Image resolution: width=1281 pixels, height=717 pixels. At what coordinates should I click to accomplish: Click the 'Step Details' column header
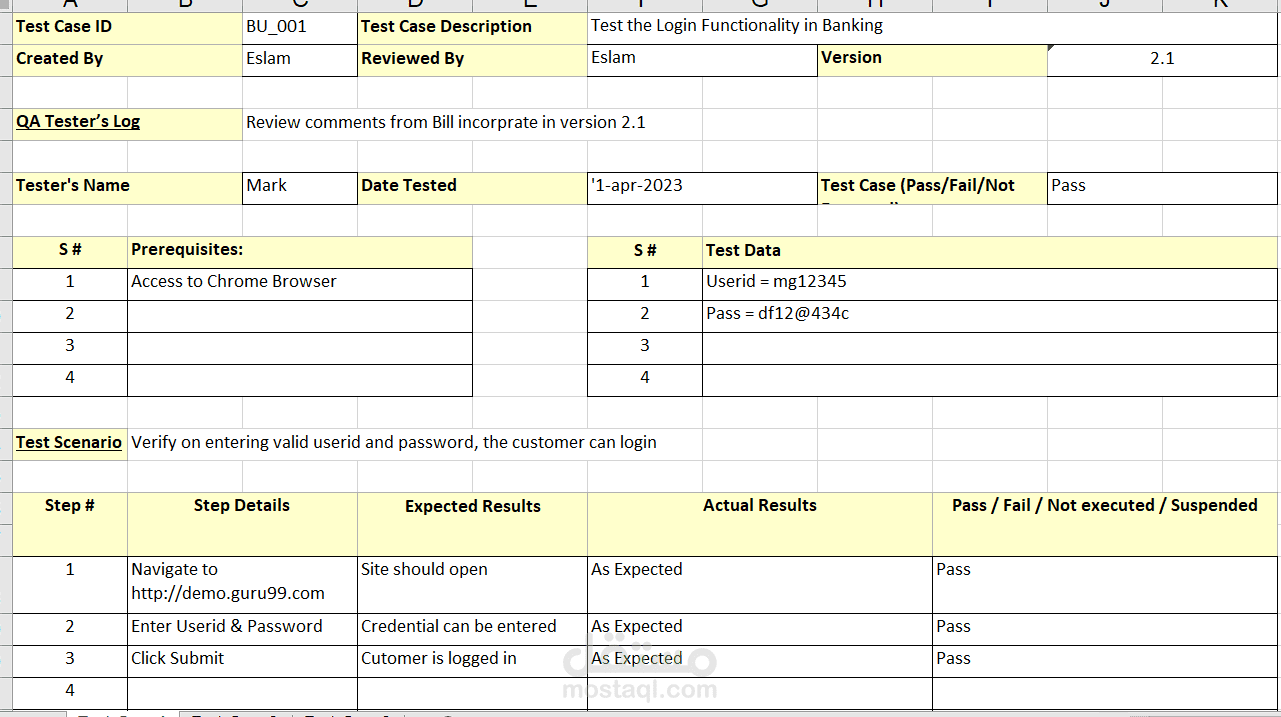(242, 524)
